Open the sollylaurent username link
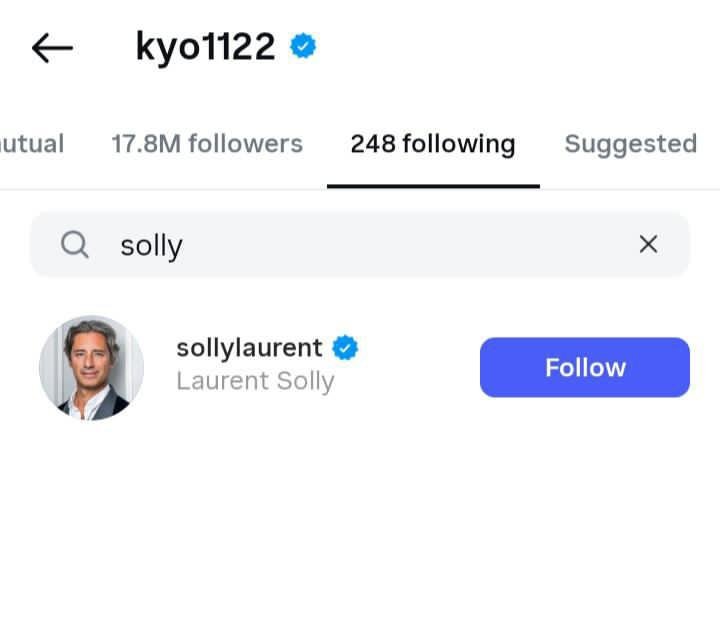This screenshot has height=634, width=720. [x=249, y=348]
